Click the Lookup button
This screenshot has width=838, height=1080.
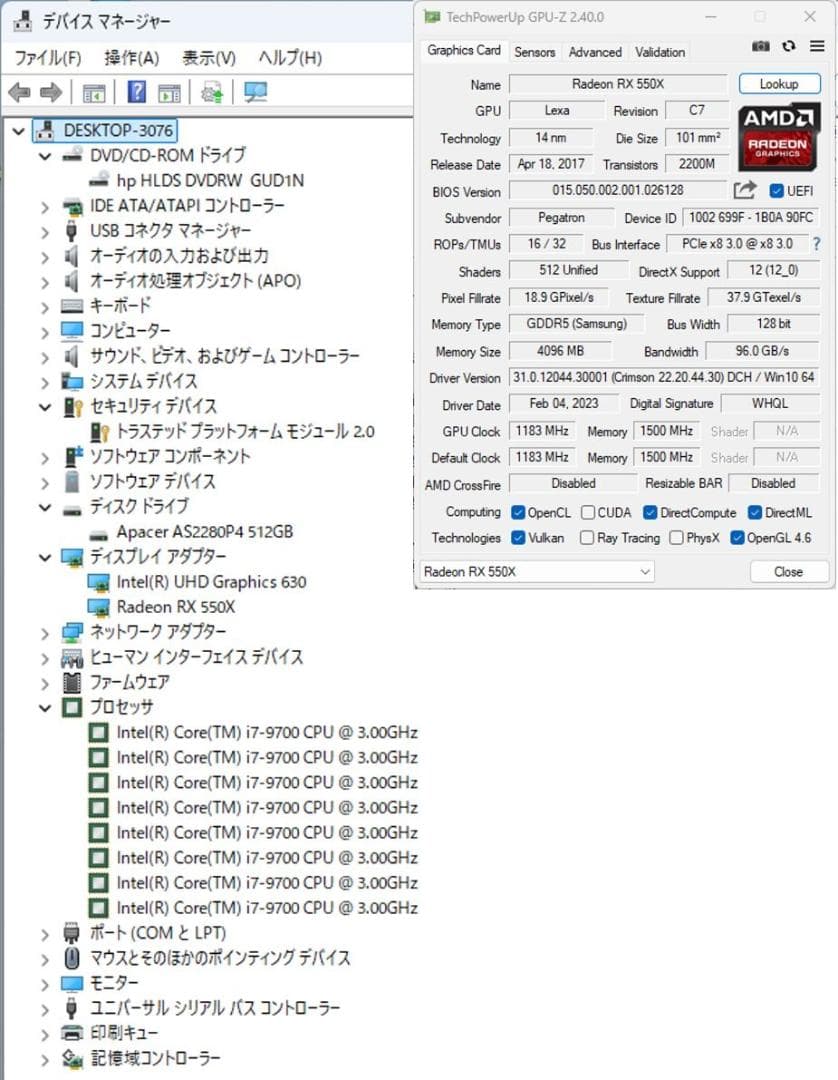[779, 84]
